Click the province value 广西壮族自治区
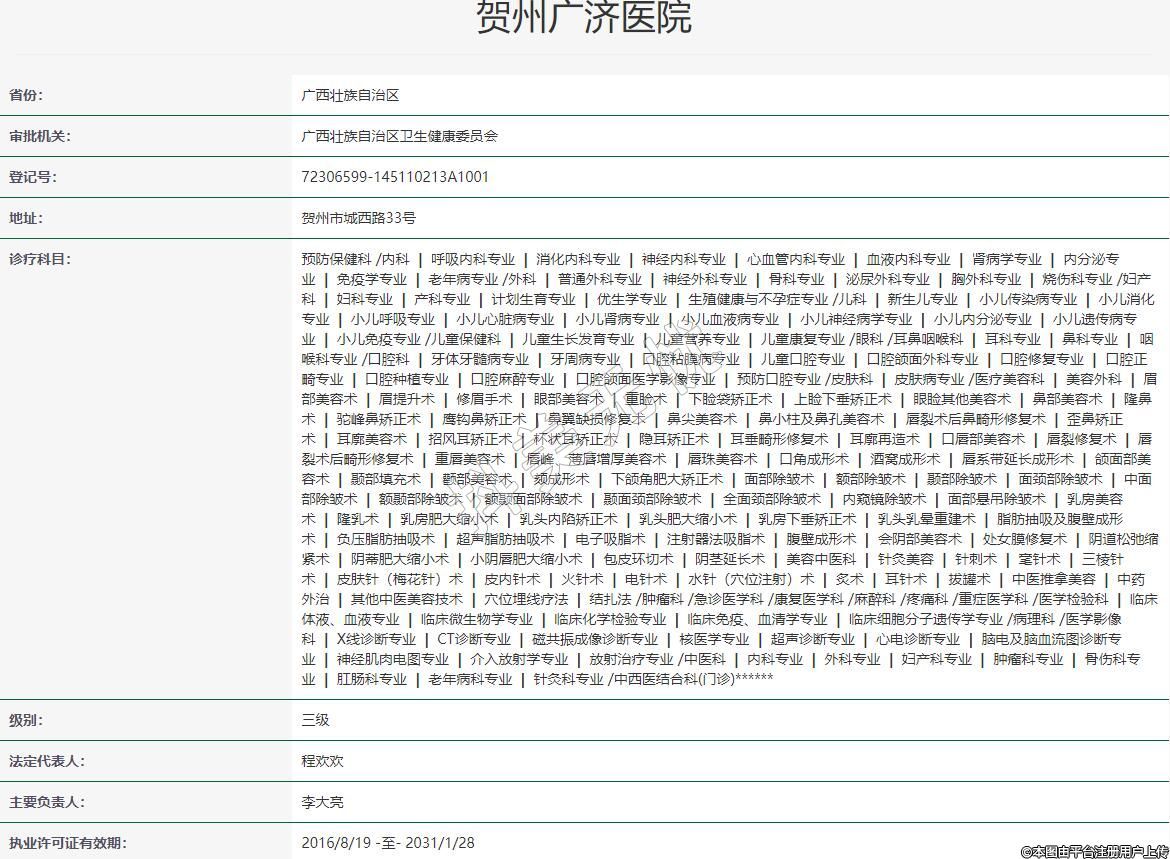 click(x=350, y=95)
